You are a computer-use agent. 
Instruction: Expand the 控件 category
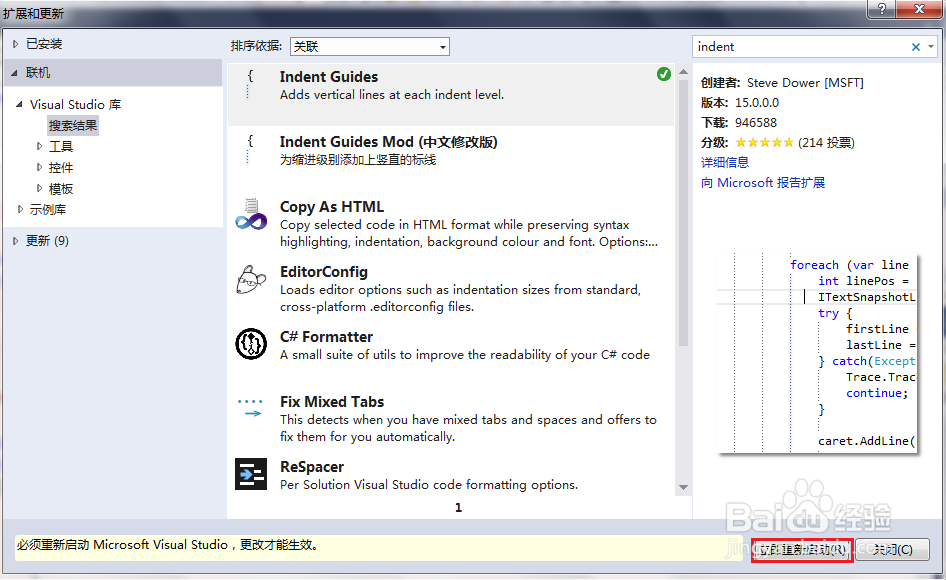tap(39, 167)
